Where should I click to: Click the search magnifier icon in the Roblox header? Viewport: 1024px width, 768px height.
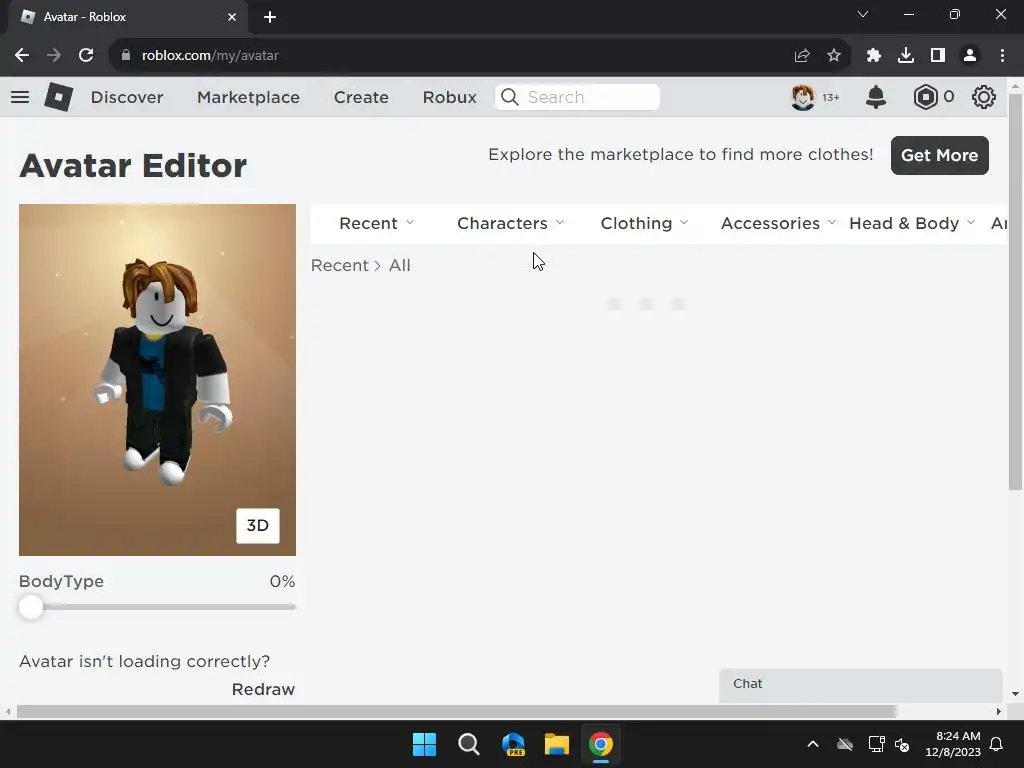click(510, 97)
